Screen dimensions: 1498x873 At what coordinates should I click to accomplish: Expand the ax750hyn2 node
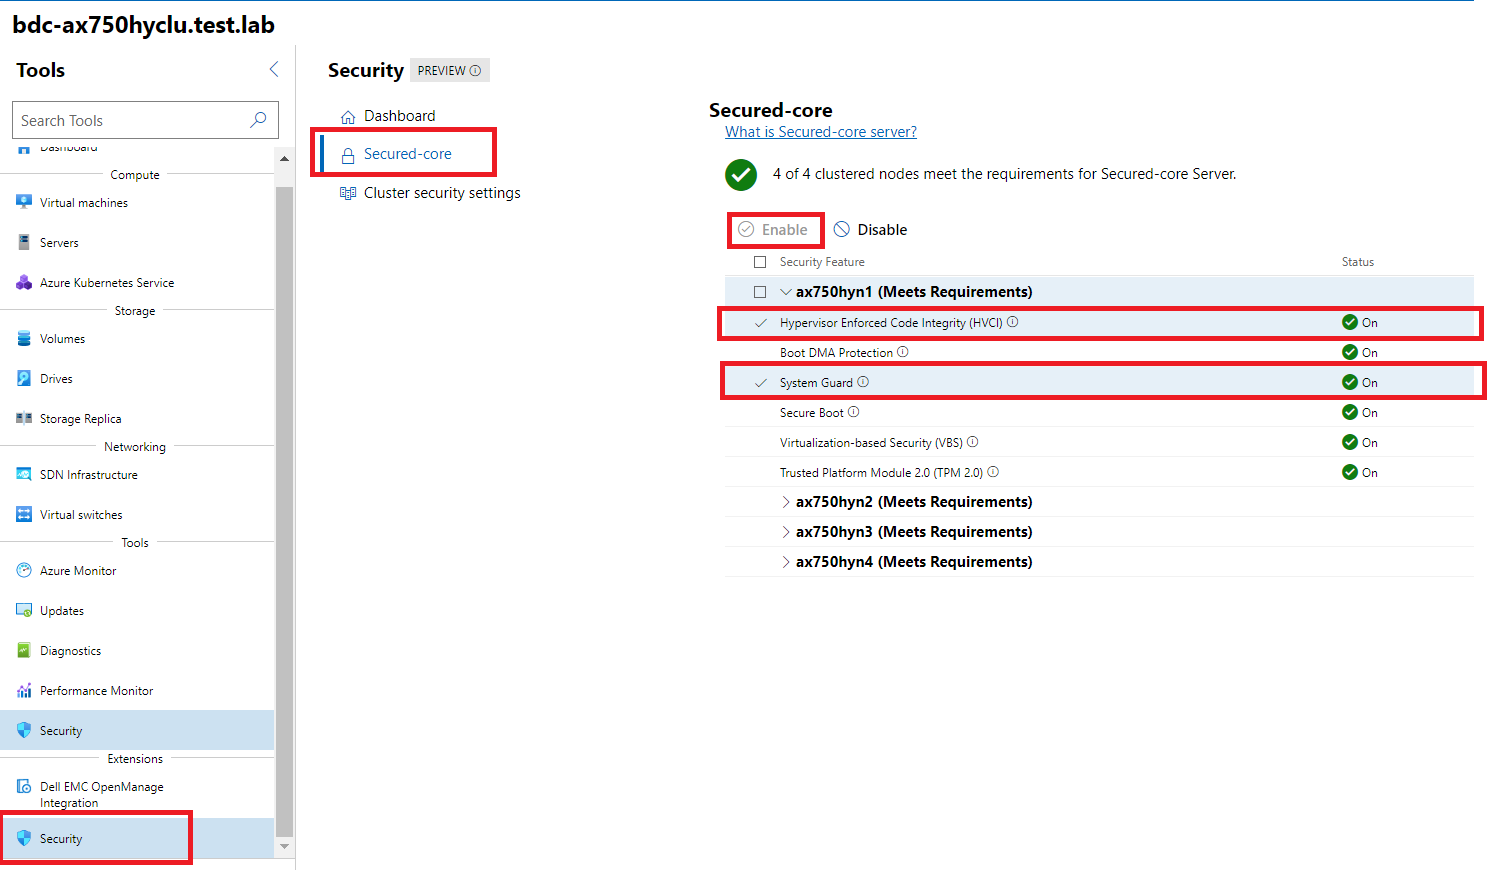click(x=786, y=502)
